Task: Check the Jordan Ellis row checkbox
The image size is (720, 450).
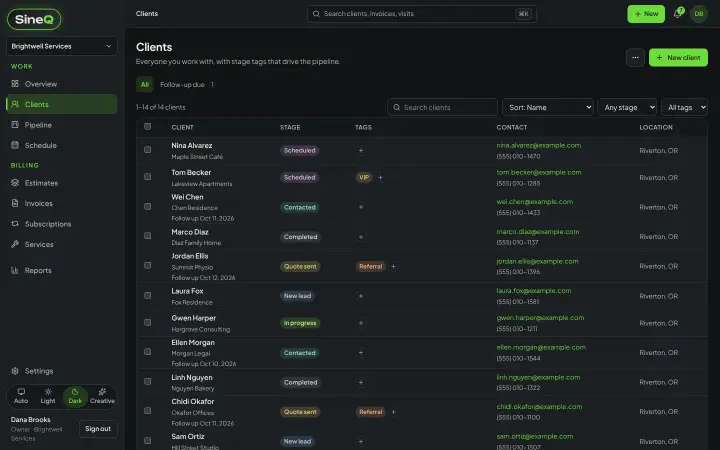Action: click(x=147, y=265)
